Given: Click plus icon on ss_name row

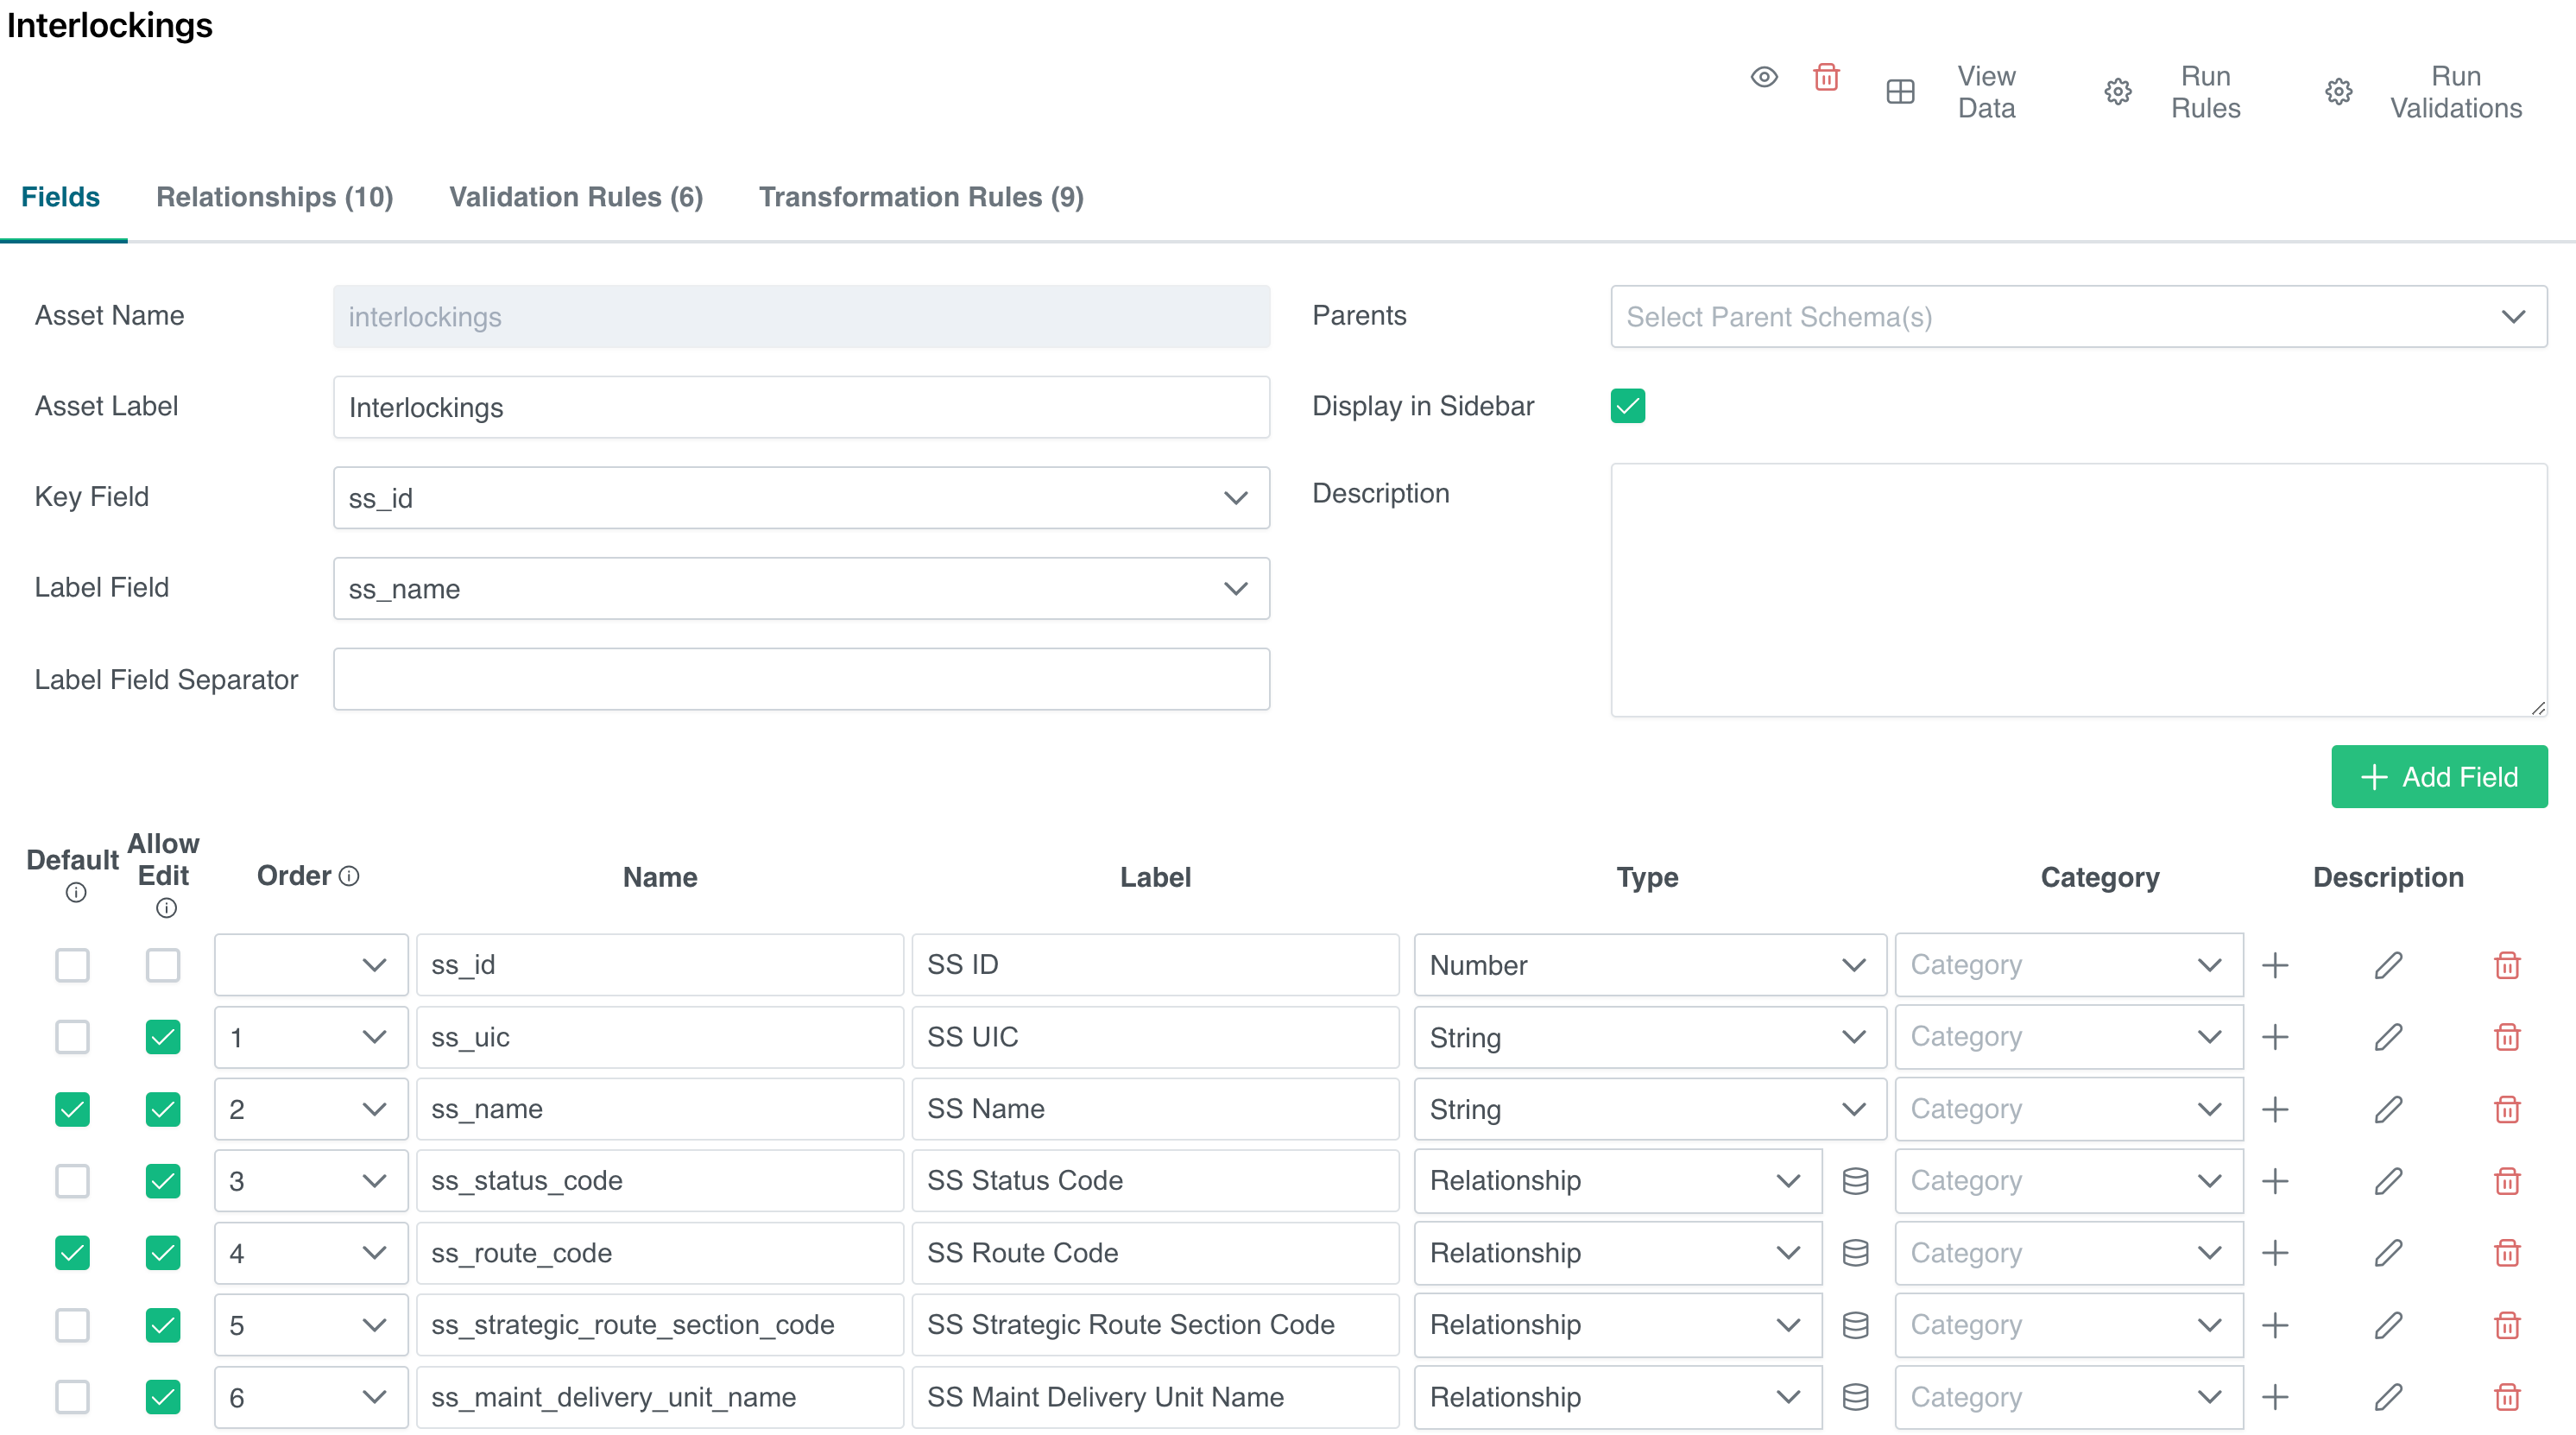Looking at the screenshot, I should 2275,1109.
